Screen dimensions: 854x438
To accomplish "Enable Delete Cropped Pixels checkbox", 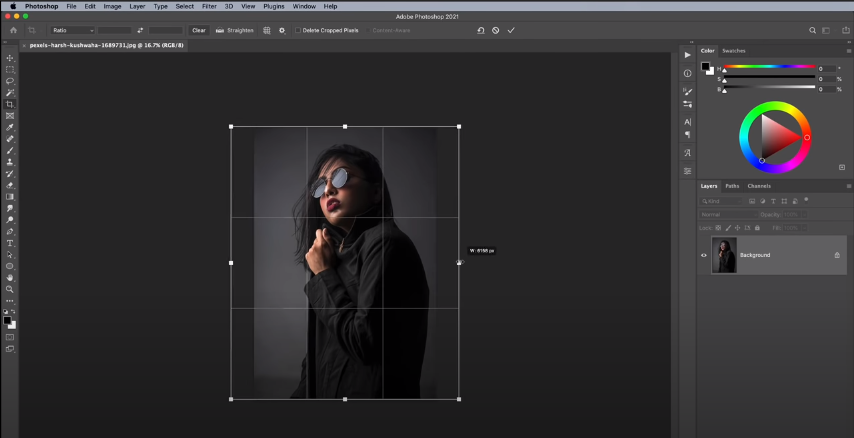I will [298, 30].
